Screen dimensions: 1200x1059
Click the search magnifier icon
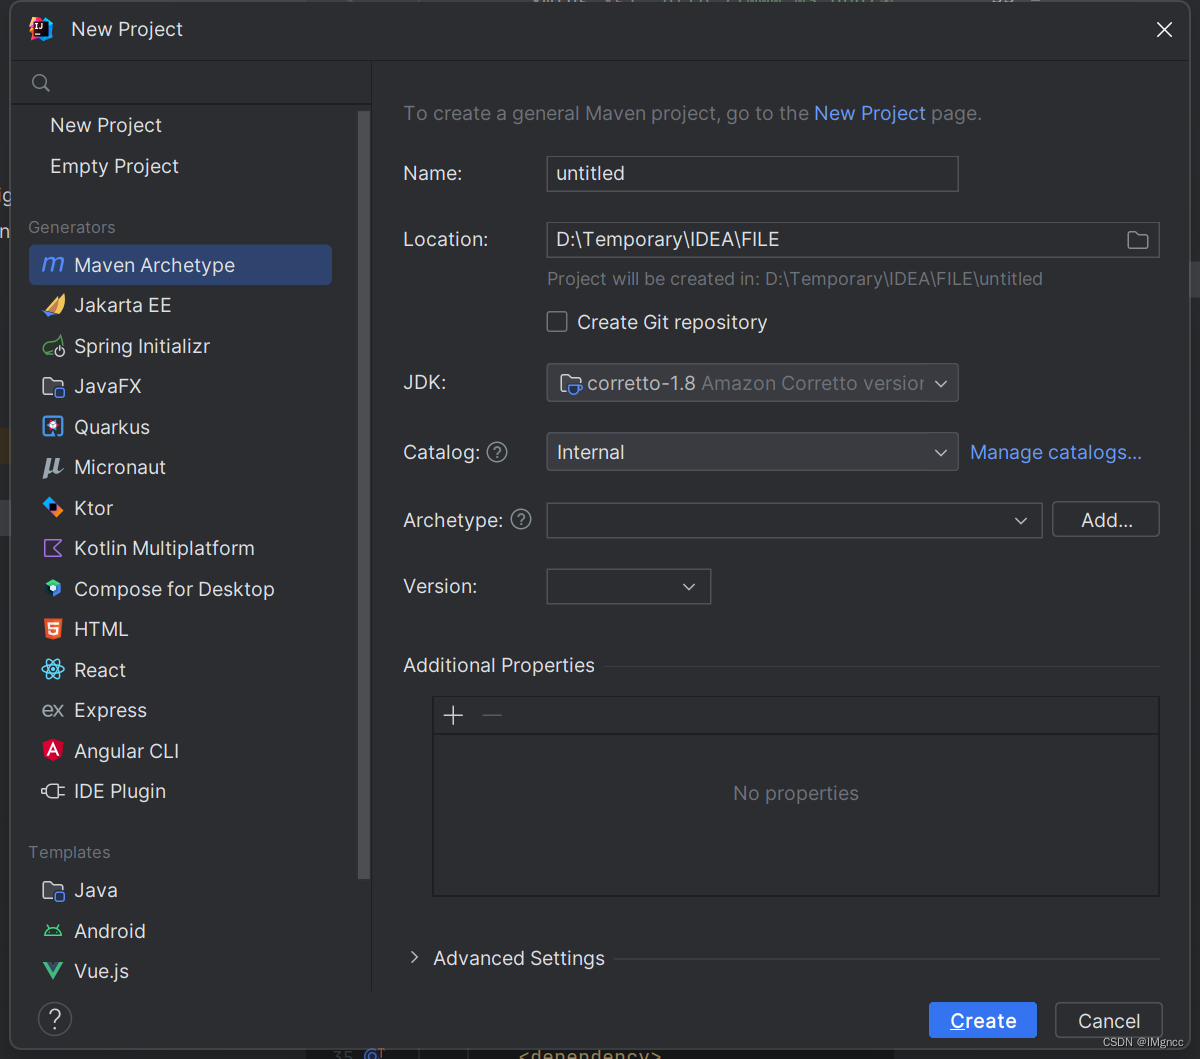[41, 83]
